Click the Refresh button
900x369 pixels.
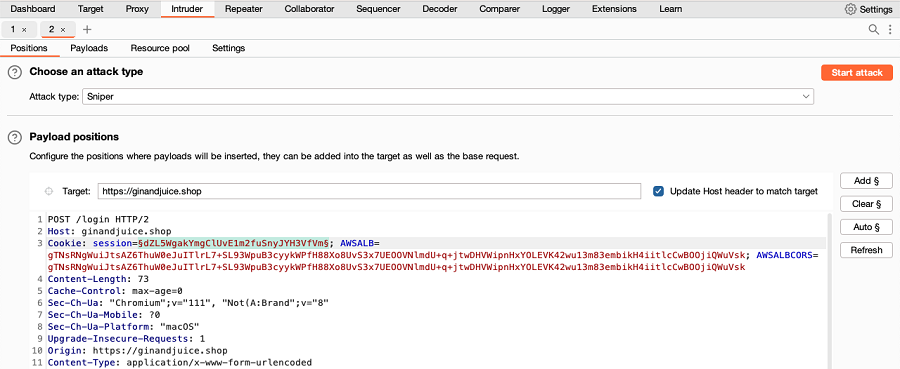tap(866, 250)
